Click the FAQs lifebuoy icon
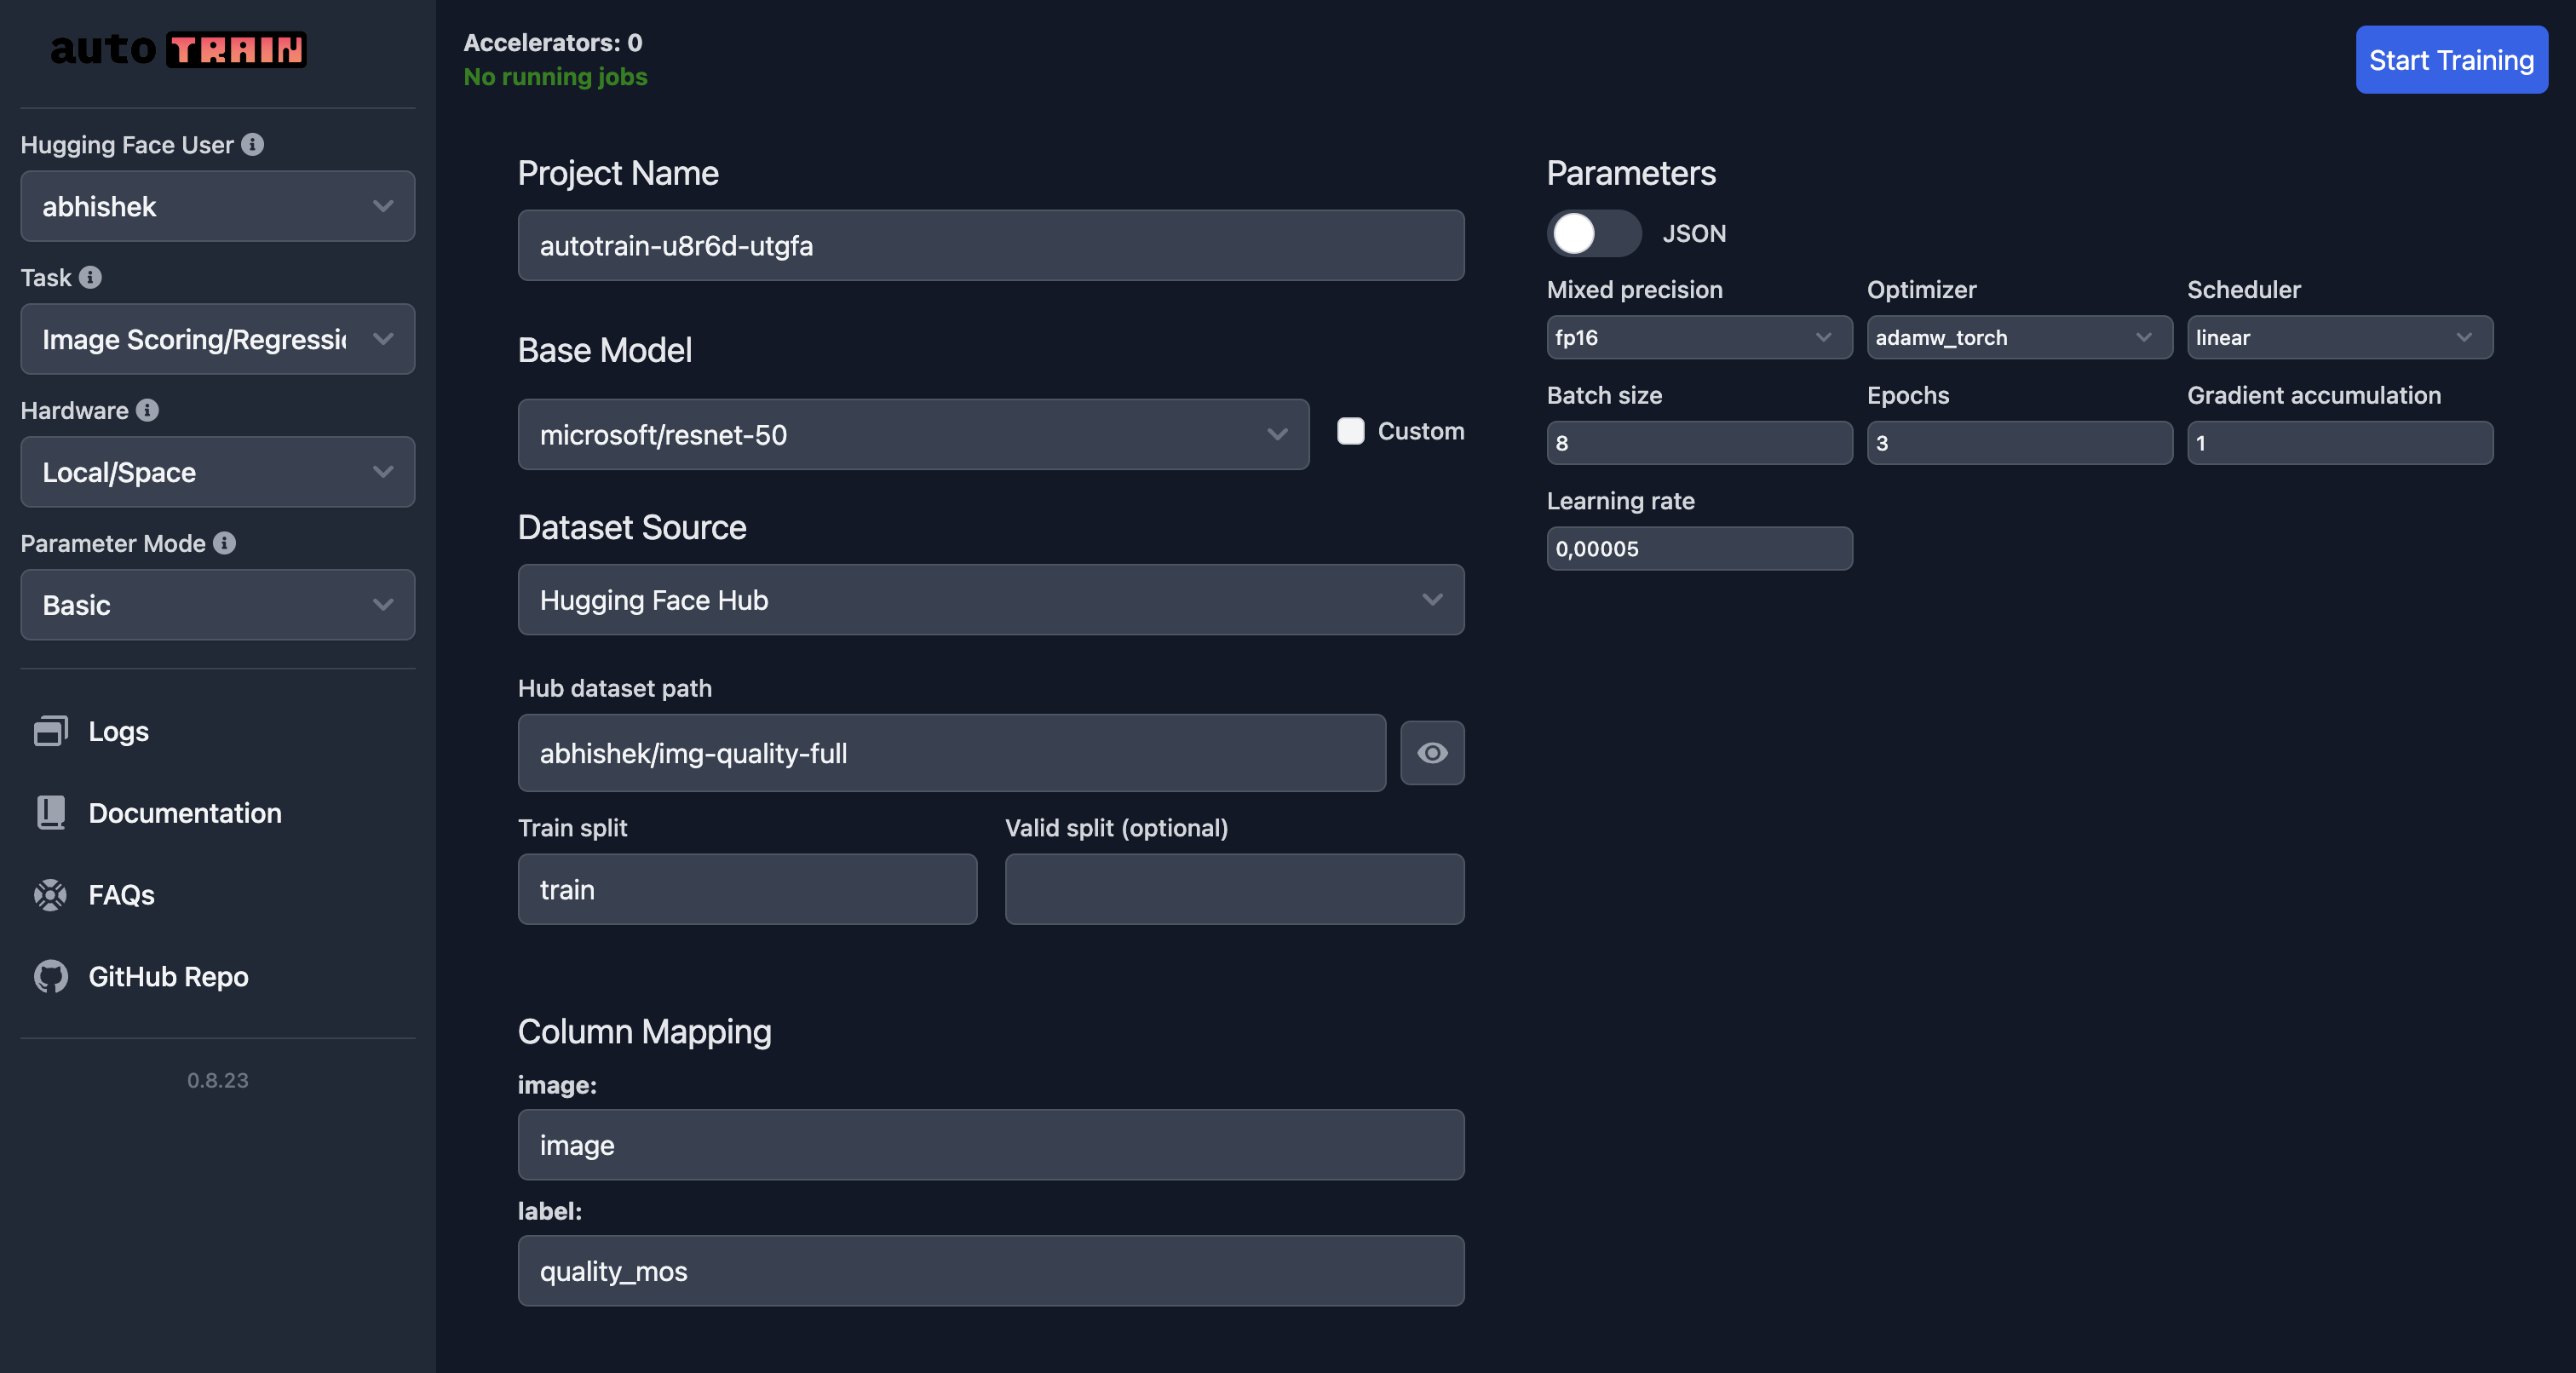The width and height of the screenshot is (2576, 1373). tap(50, 895)
